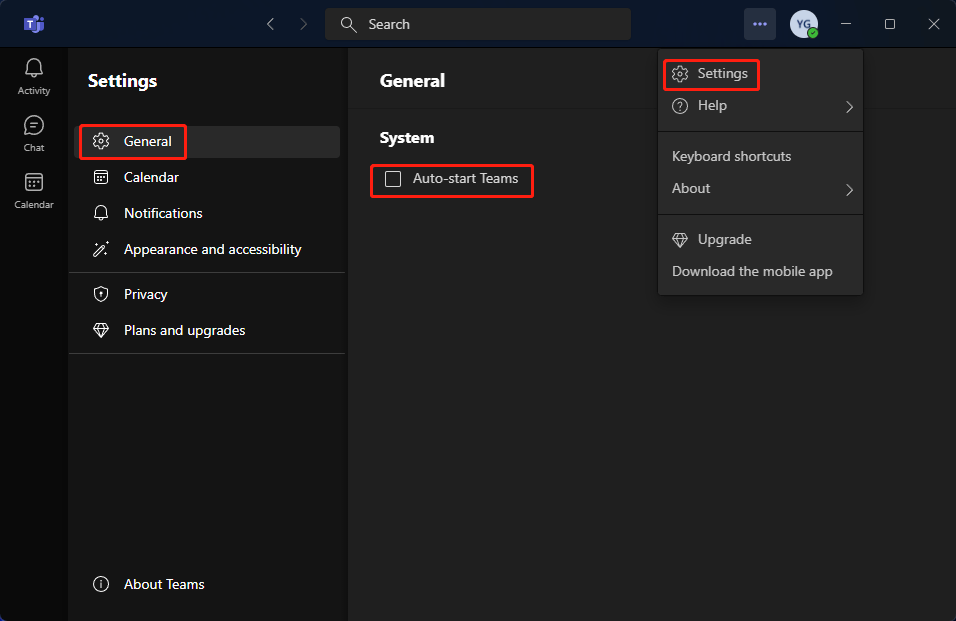Select General settings category

click(x=207, y=141)
